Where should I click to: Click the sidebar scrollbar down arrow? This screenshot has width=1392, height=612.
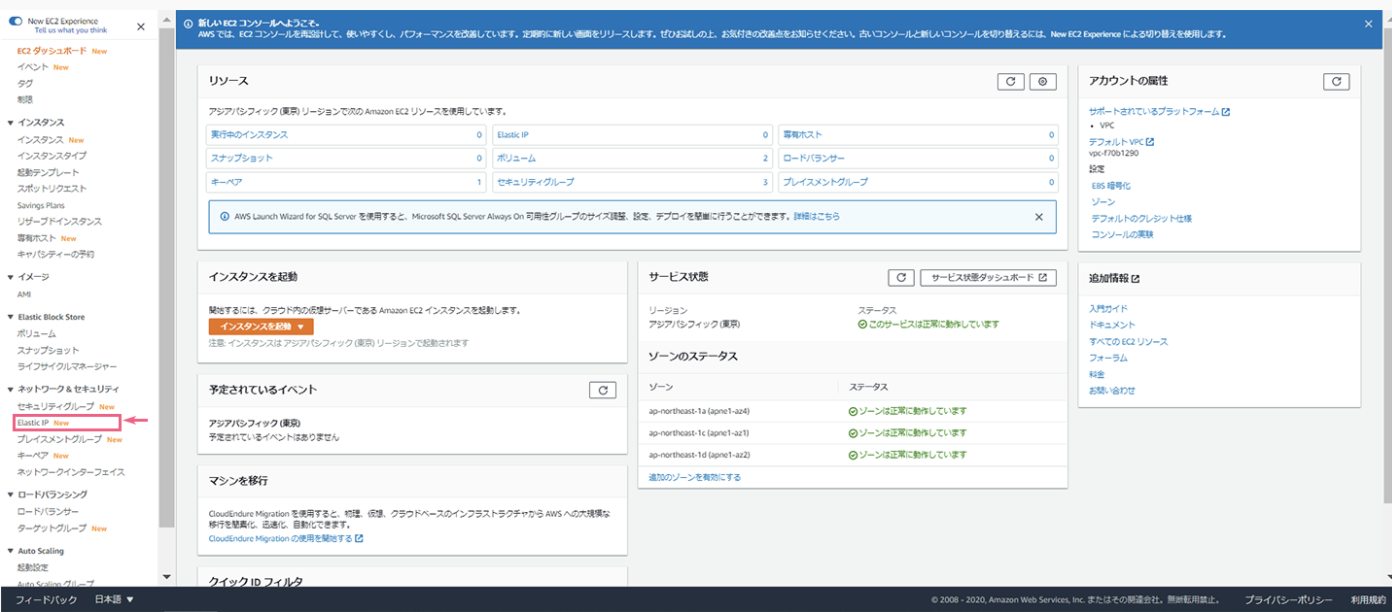pyautogui.click(x=167, y=577)
